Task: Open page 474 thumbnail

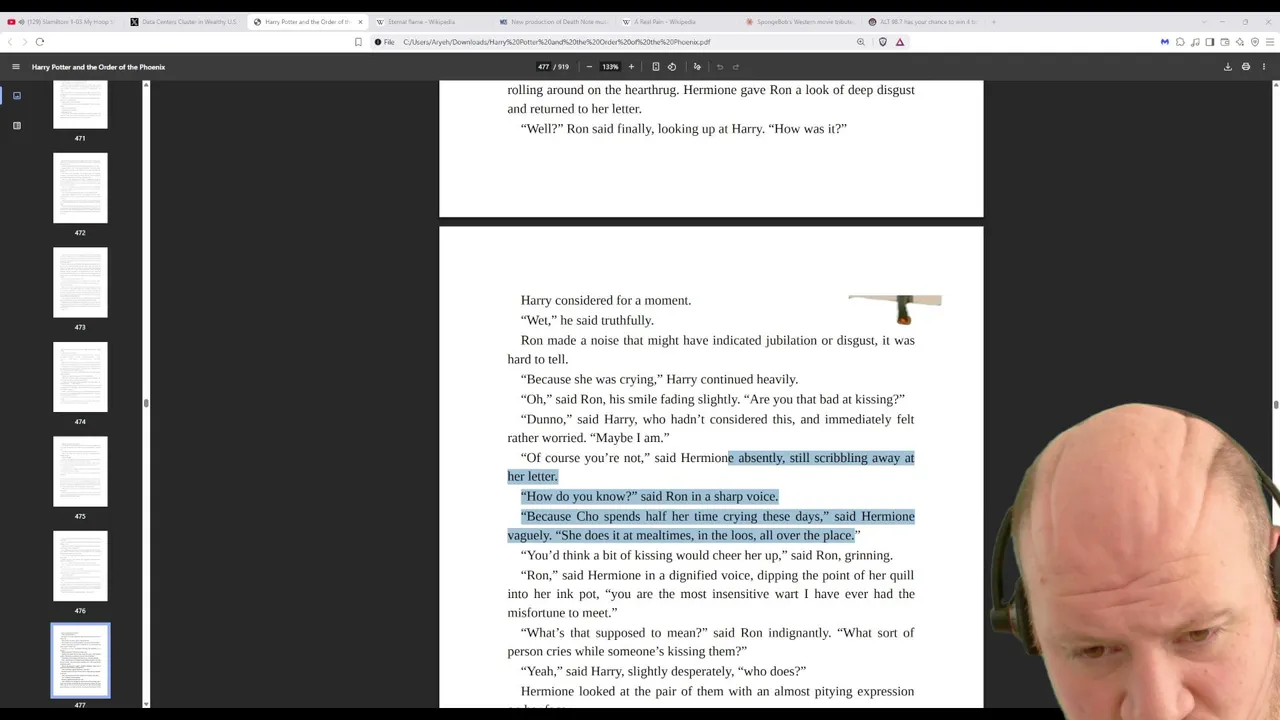Action: pos(80,377)
